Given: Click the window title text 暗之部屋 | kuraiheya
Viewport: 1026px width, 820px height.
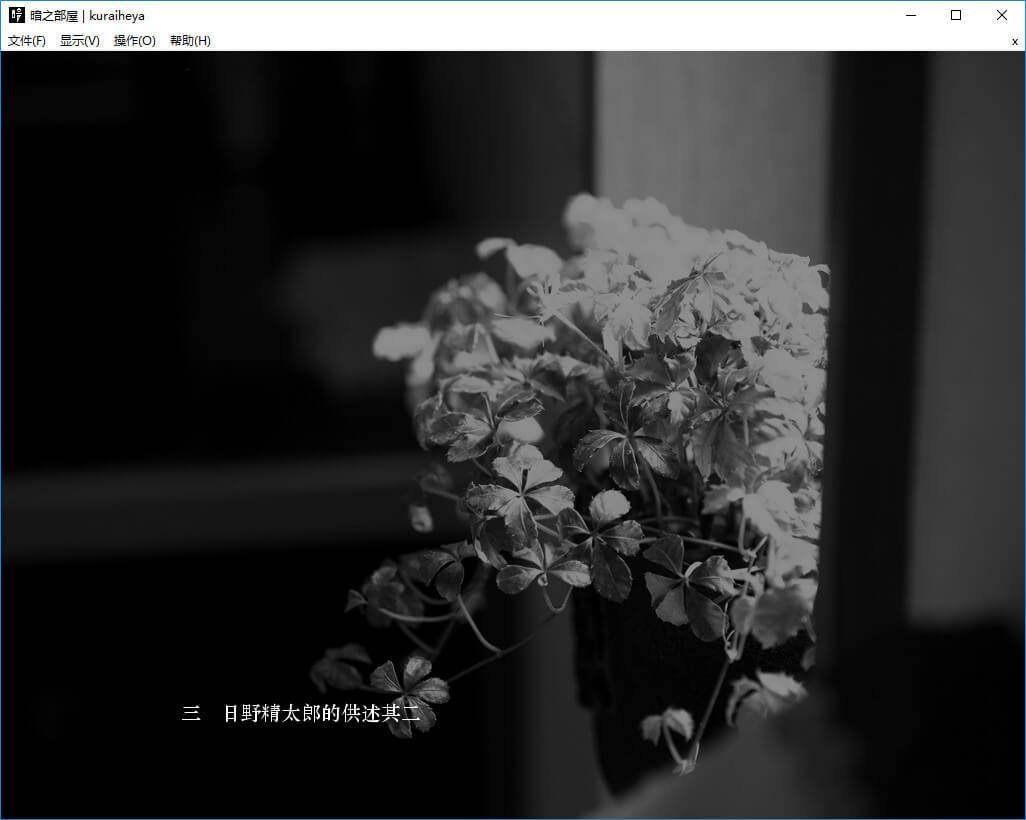Looking at the screenshot, I should coord(87,16).
